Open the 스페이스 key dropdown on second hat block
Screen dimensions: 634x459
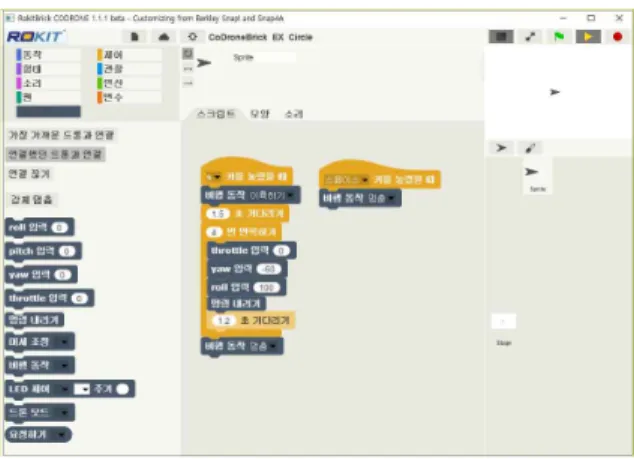click(347, 180)
